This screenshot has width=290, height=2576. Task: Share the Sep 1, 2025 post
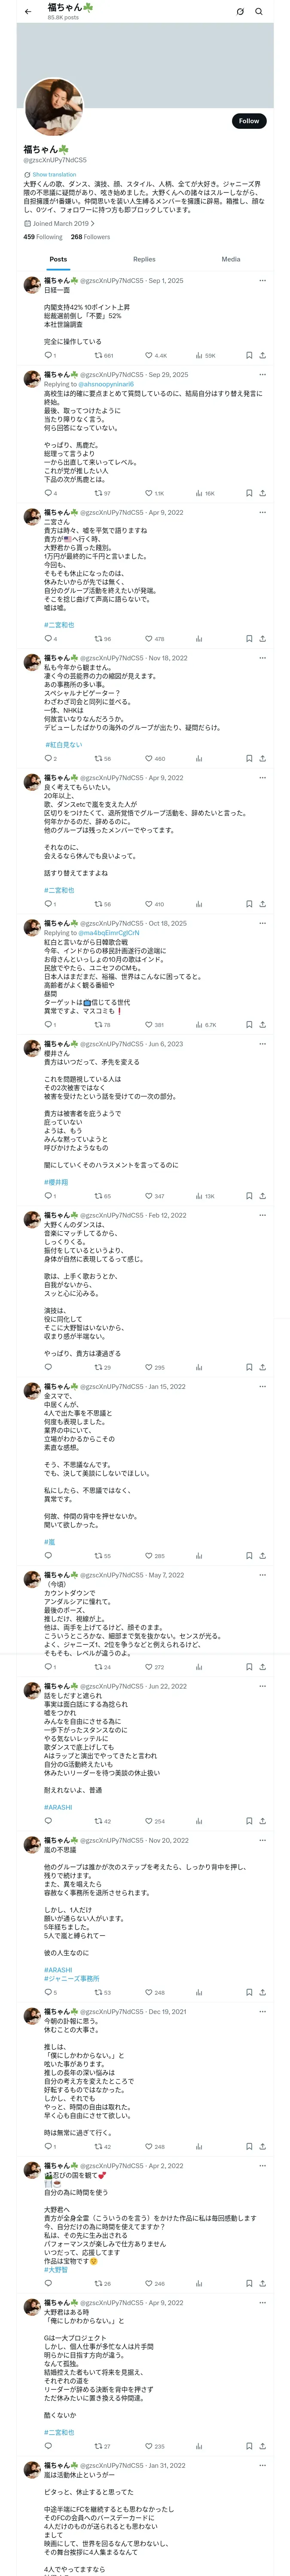pos(262,355)
